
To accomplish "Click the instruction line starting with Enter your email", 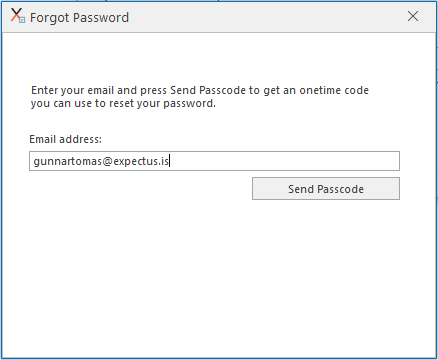I will click(x=200, y=90).
